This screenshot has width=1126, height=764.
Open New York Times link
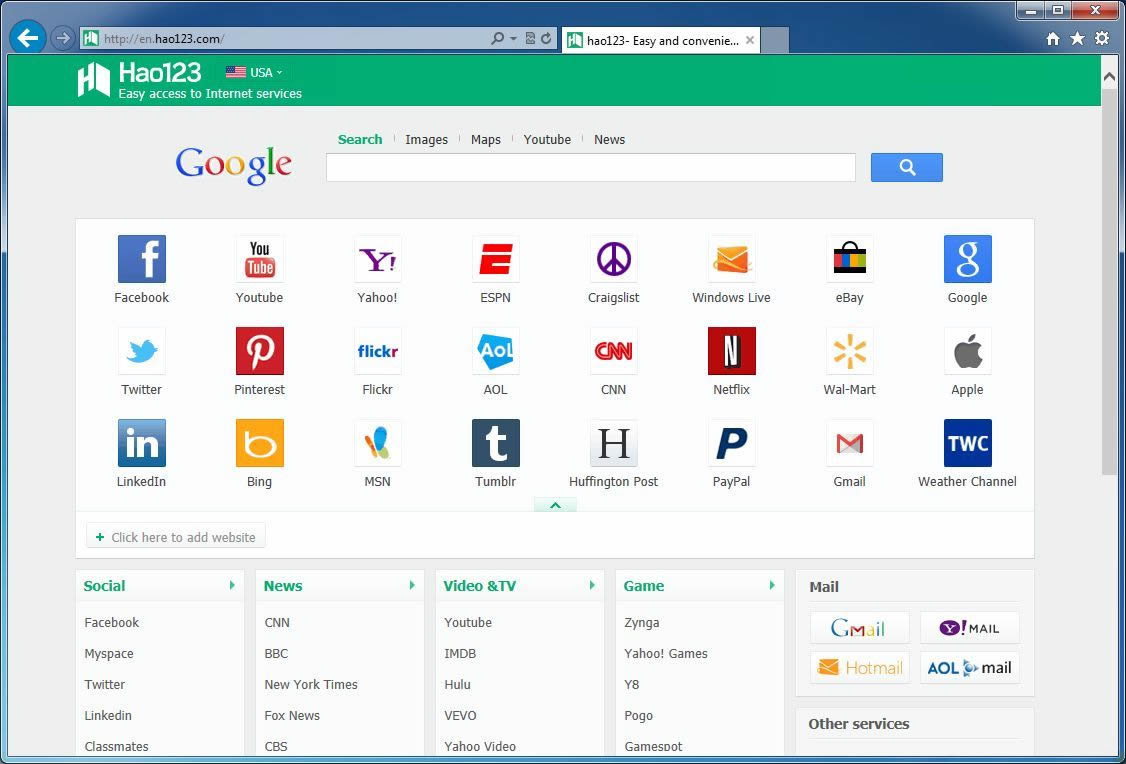[310, 684]
